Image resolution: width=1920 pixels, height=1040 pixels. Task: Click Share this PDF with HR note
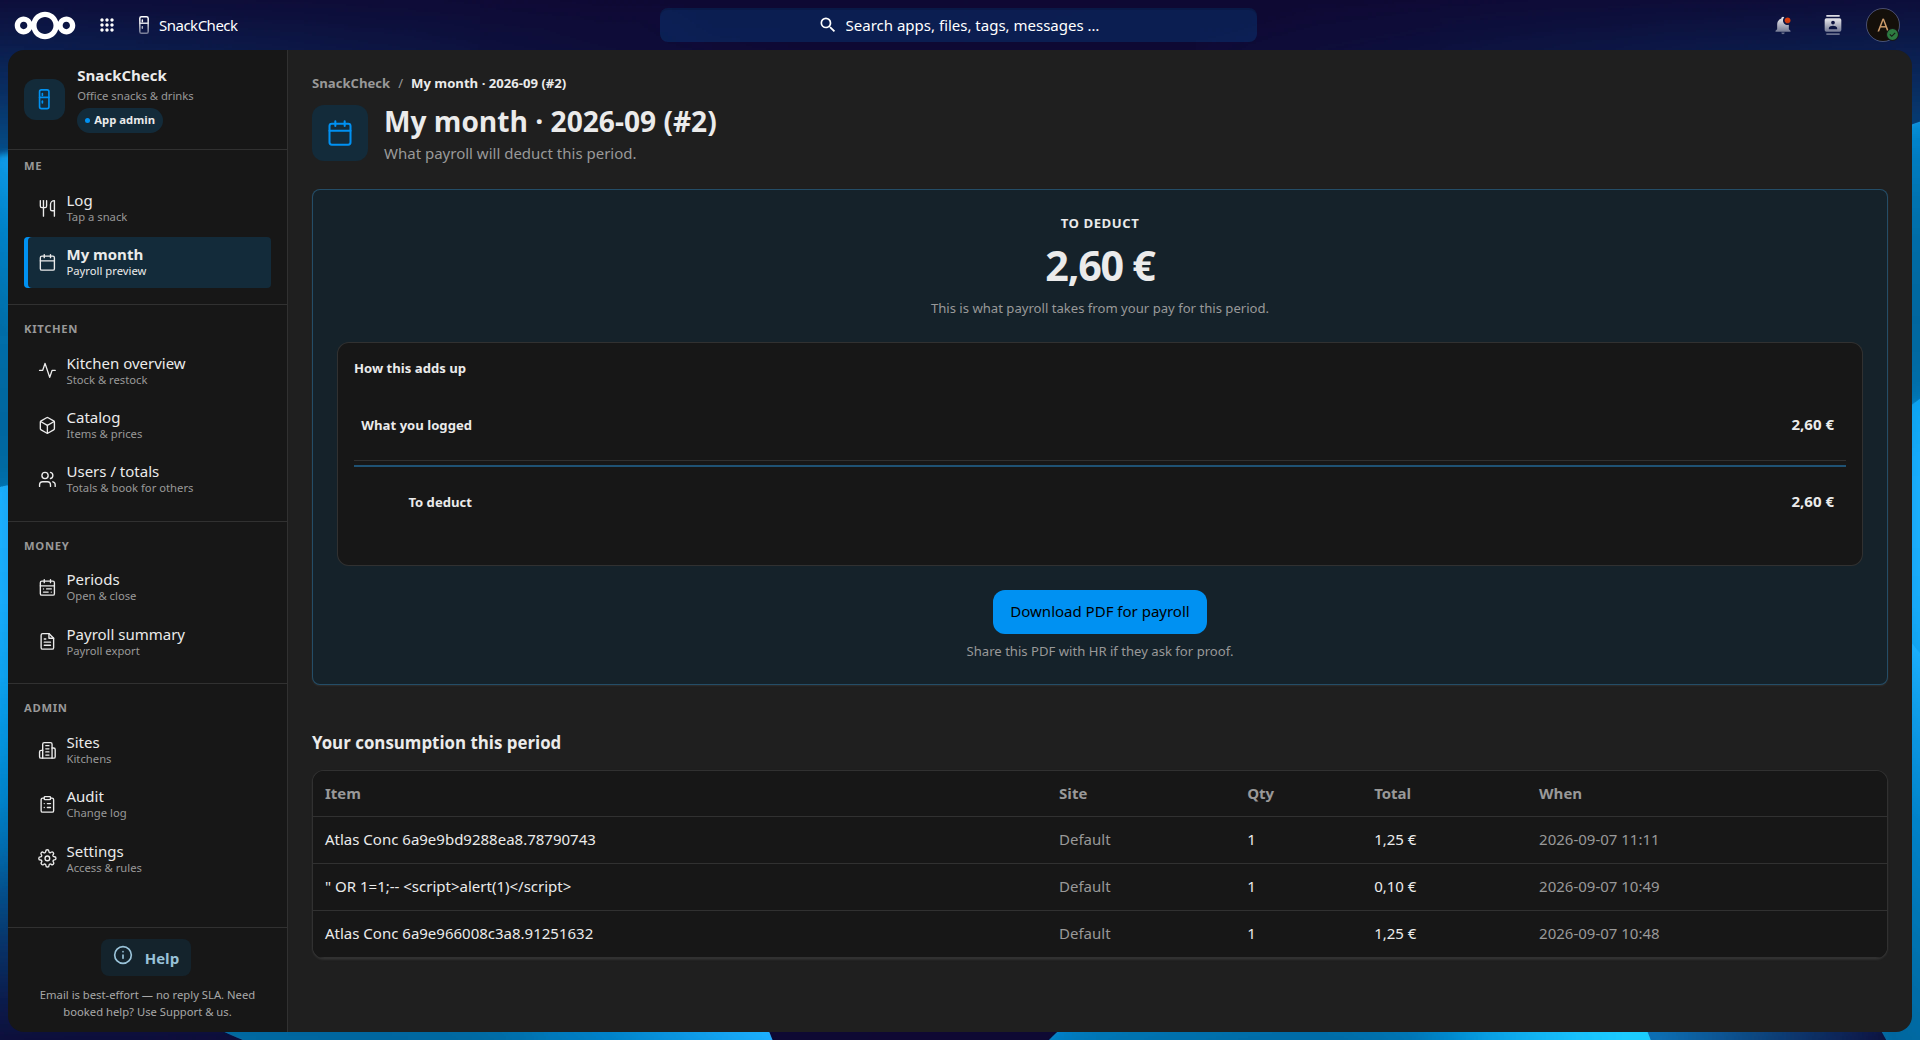pos(1099,651)
